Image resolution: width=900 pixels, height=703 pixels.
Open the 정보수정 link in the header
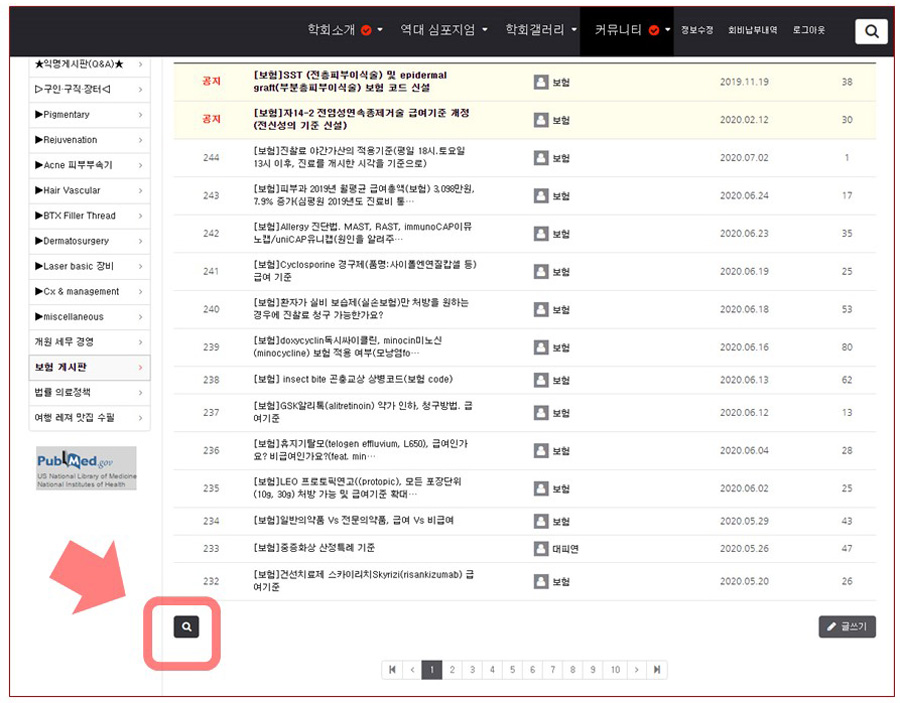point(697,30)
